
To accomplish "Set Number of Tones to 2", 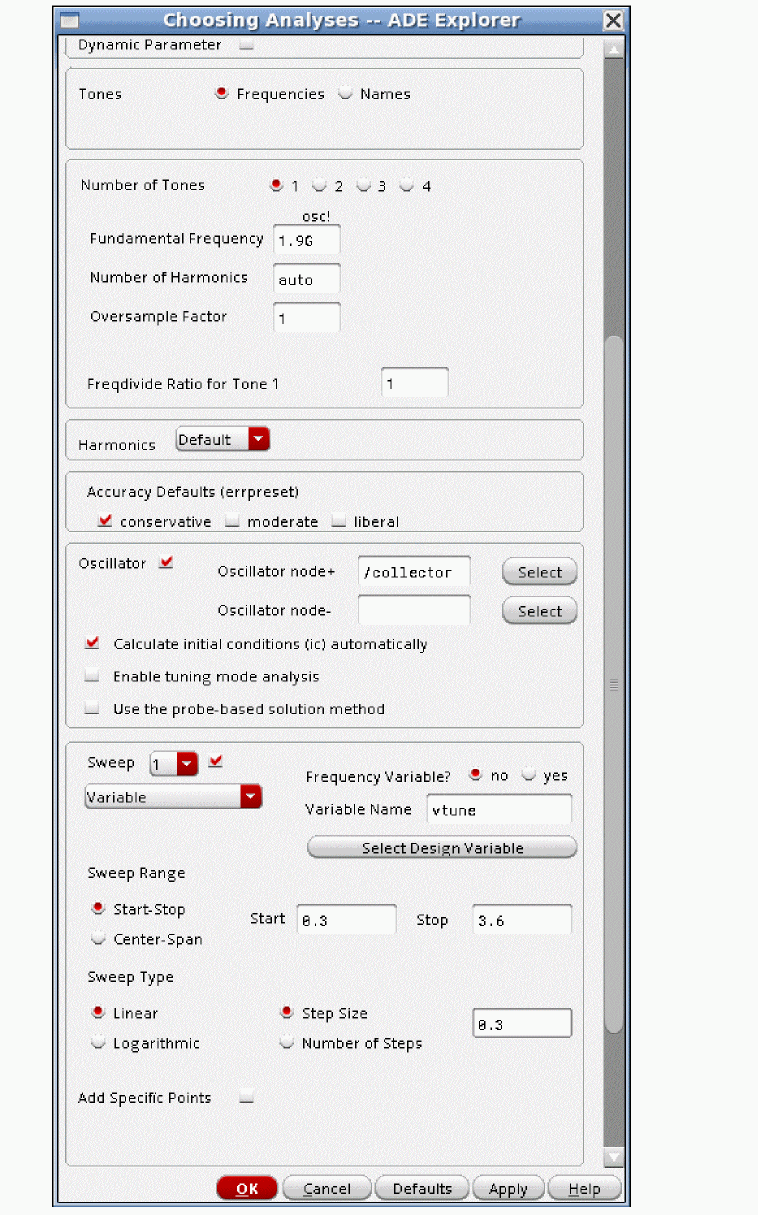I will point(320,186).
